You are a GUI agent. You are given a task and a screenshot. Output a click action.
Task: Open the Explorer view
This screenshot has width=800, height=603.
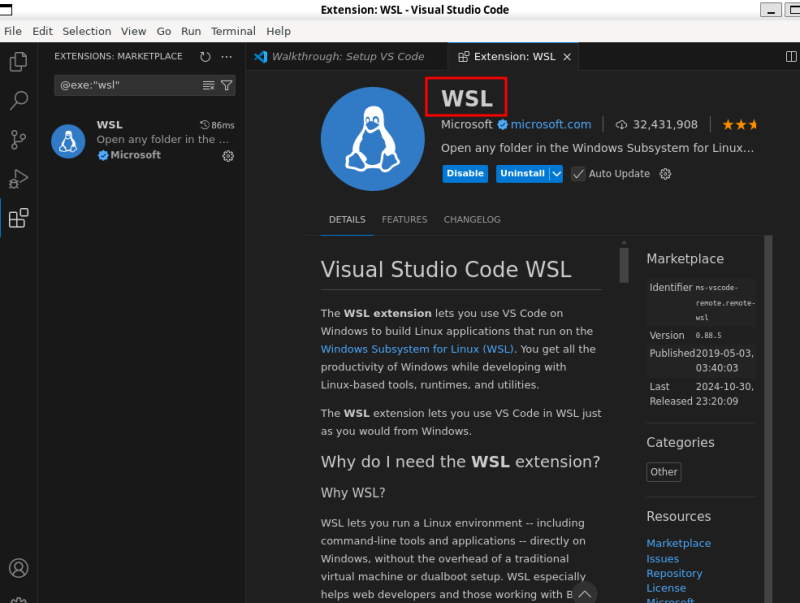pos(18,62)
